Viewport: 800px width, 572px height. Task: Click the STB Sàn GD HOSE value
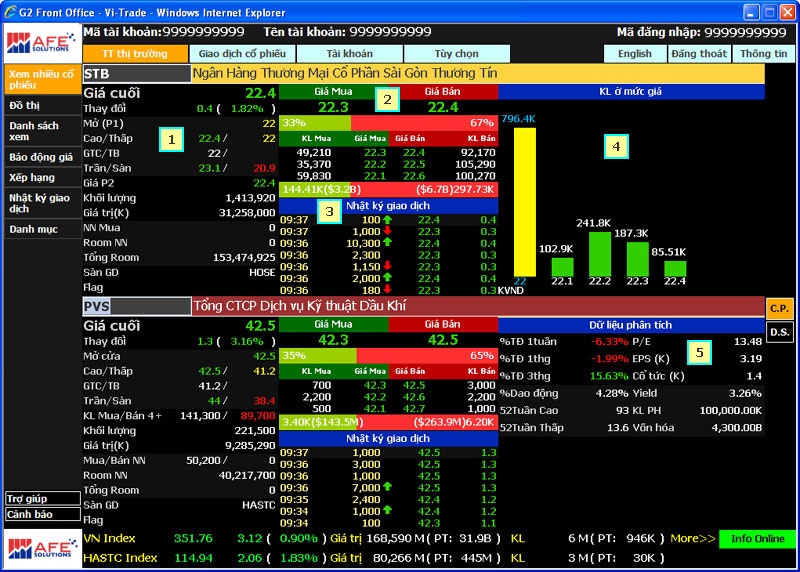click(262, 272)
